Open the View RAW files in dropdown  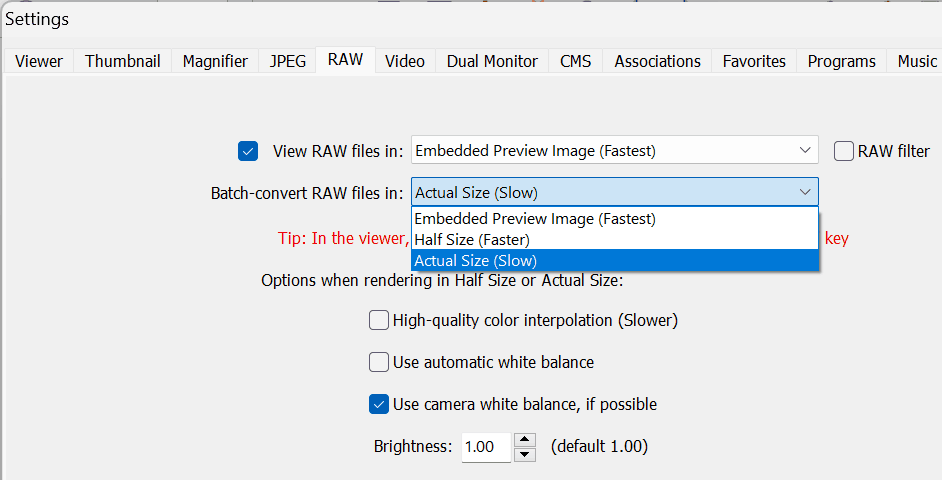click(x=614, y=151)
